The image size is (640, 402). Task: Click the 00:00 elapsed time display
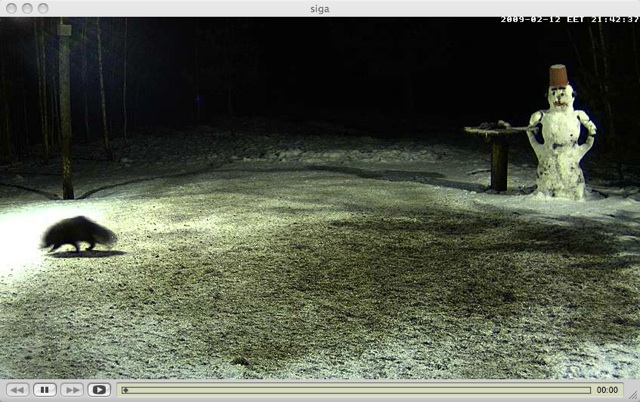(x=607, y=390)
